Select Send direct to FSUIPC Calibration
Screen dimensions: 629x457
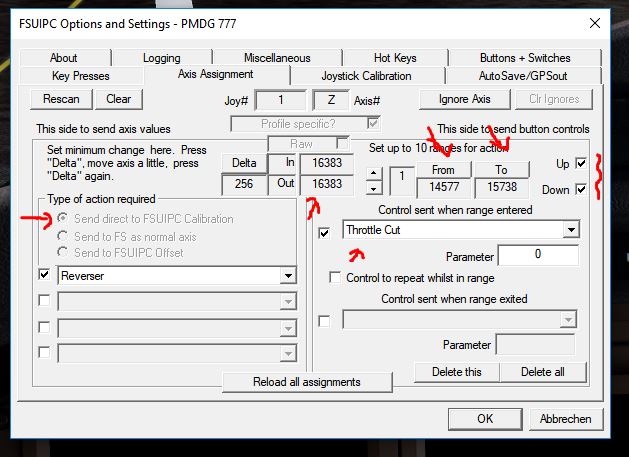pos(62,218)
